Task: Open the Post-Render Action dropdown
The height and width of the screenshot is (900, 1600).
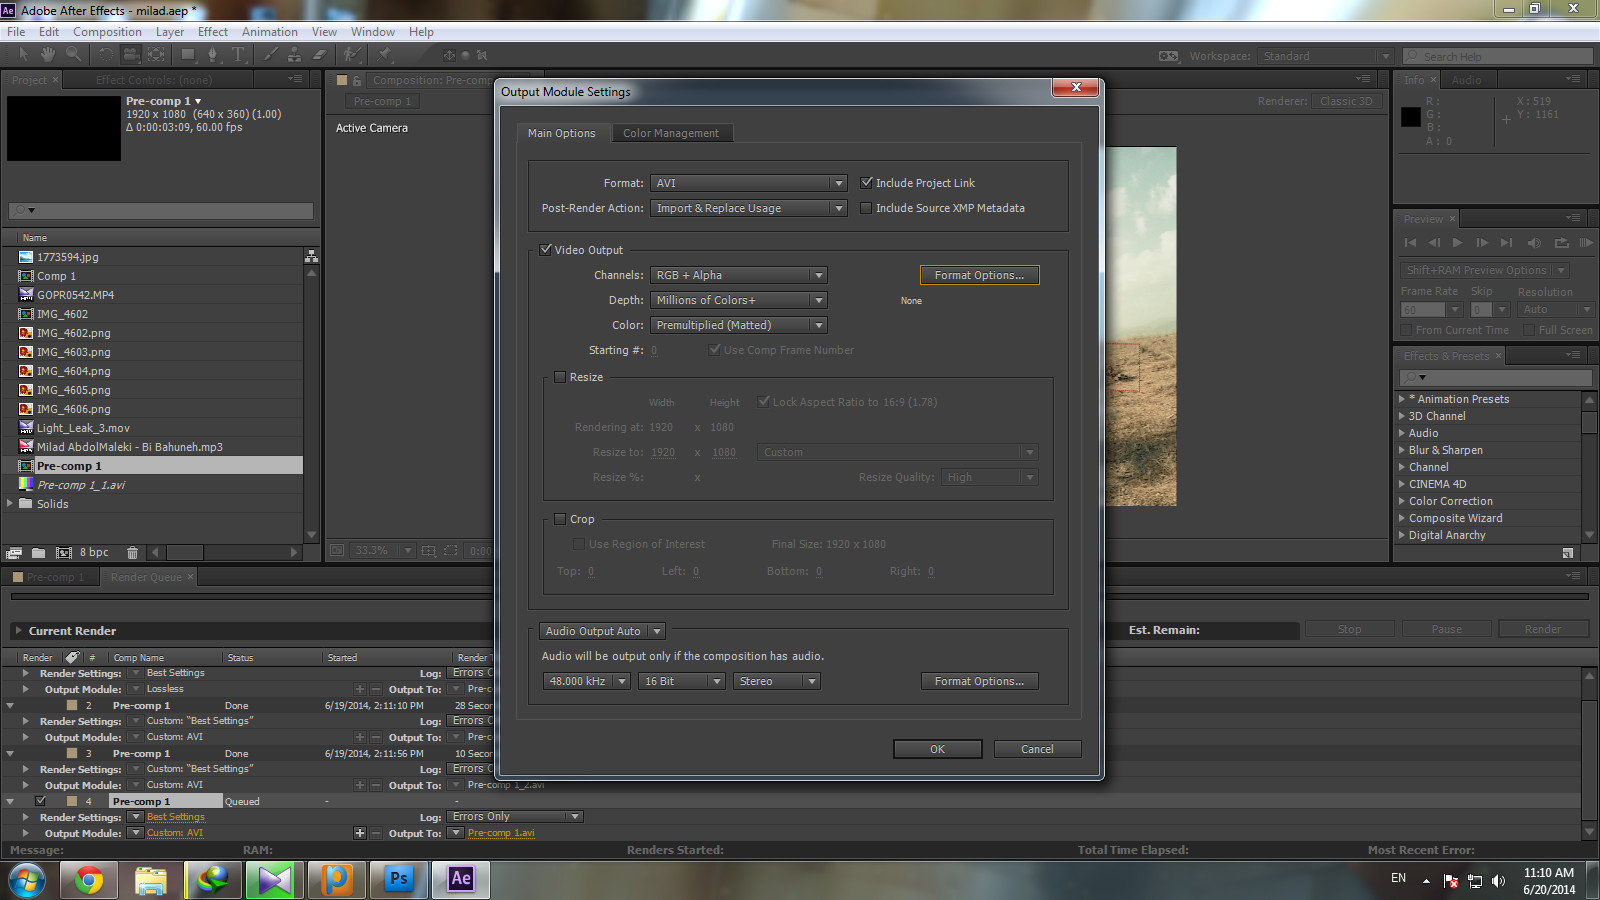Action: (749, 208)
